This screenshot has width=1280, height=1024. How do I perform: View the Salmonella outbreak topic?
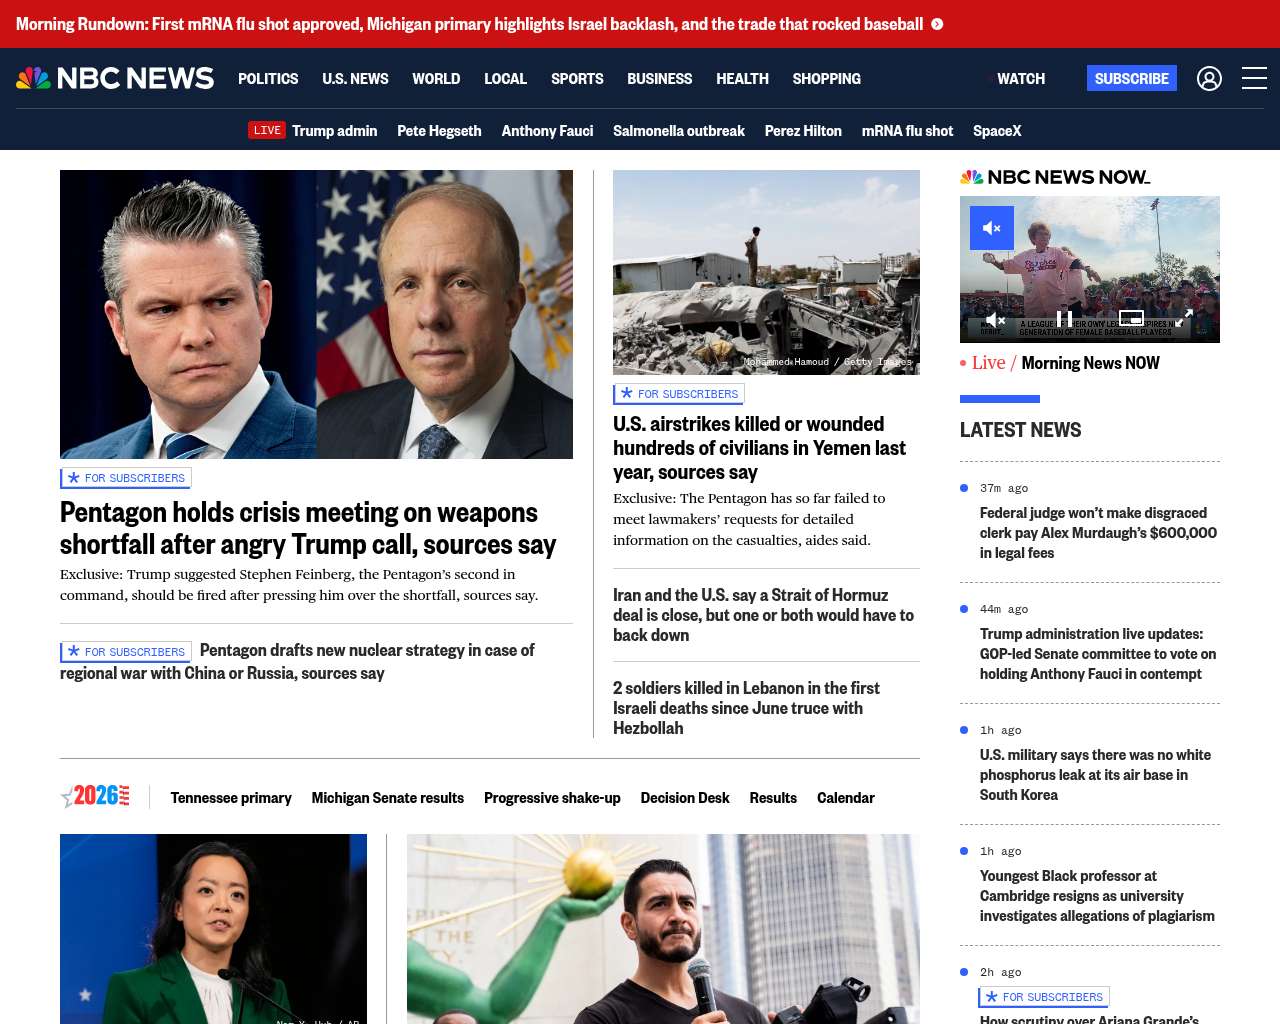click(x=679, y=130)
